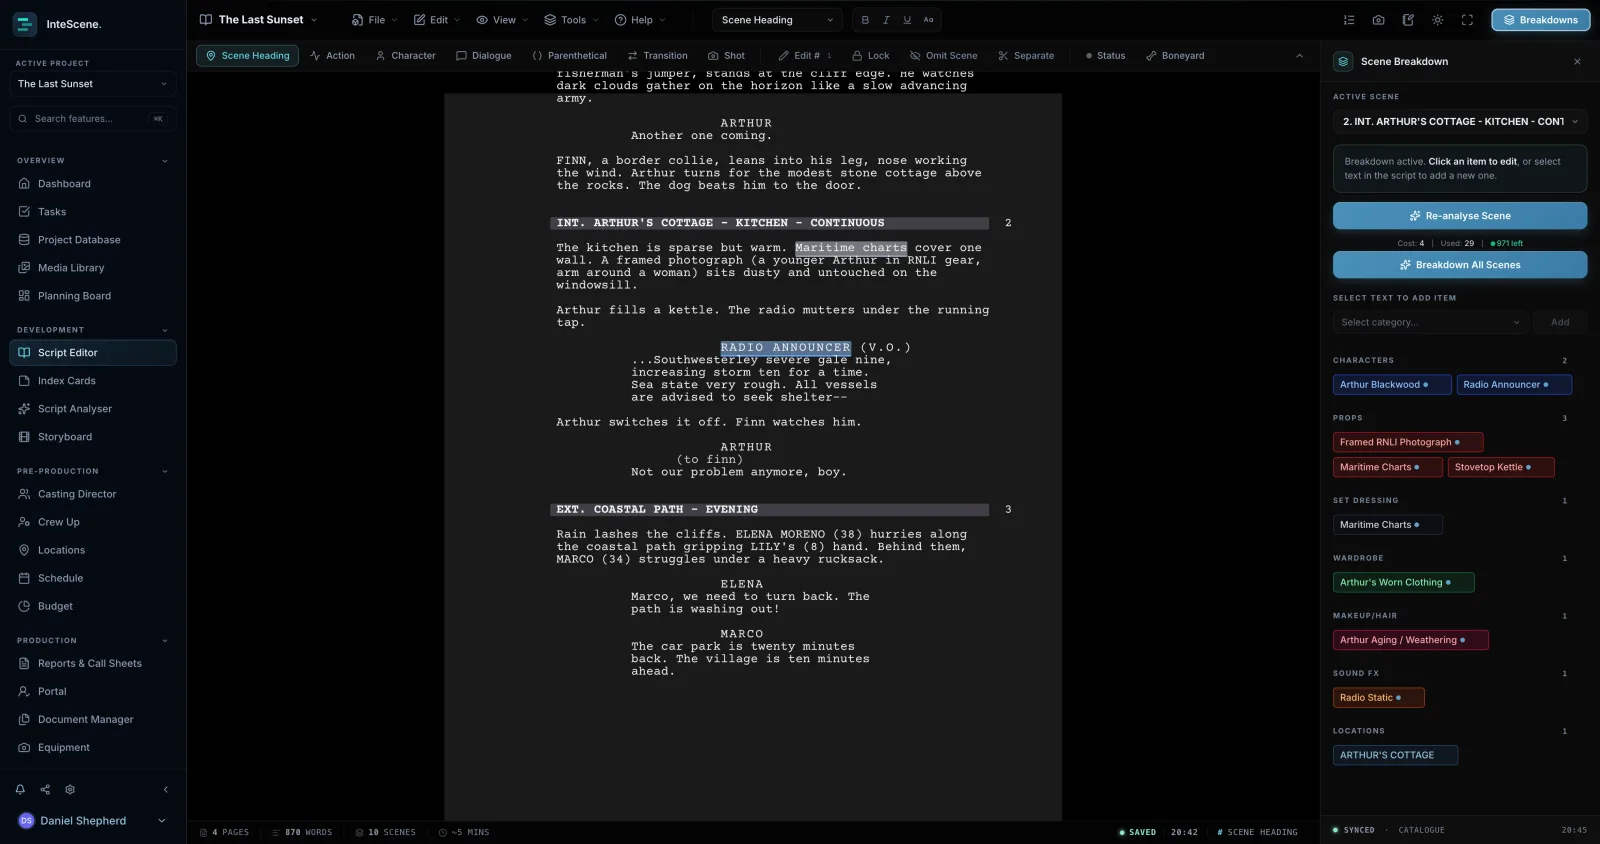
Task: Open The Last Sunset title dropdown
Action: coord(258,20)
